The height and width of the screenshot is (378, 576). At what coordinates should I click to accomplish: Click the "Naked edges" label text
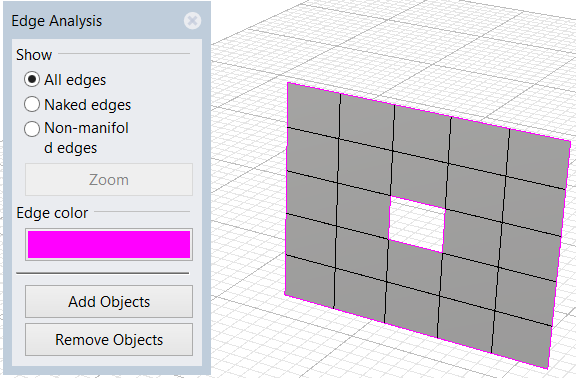coord(88,105)
